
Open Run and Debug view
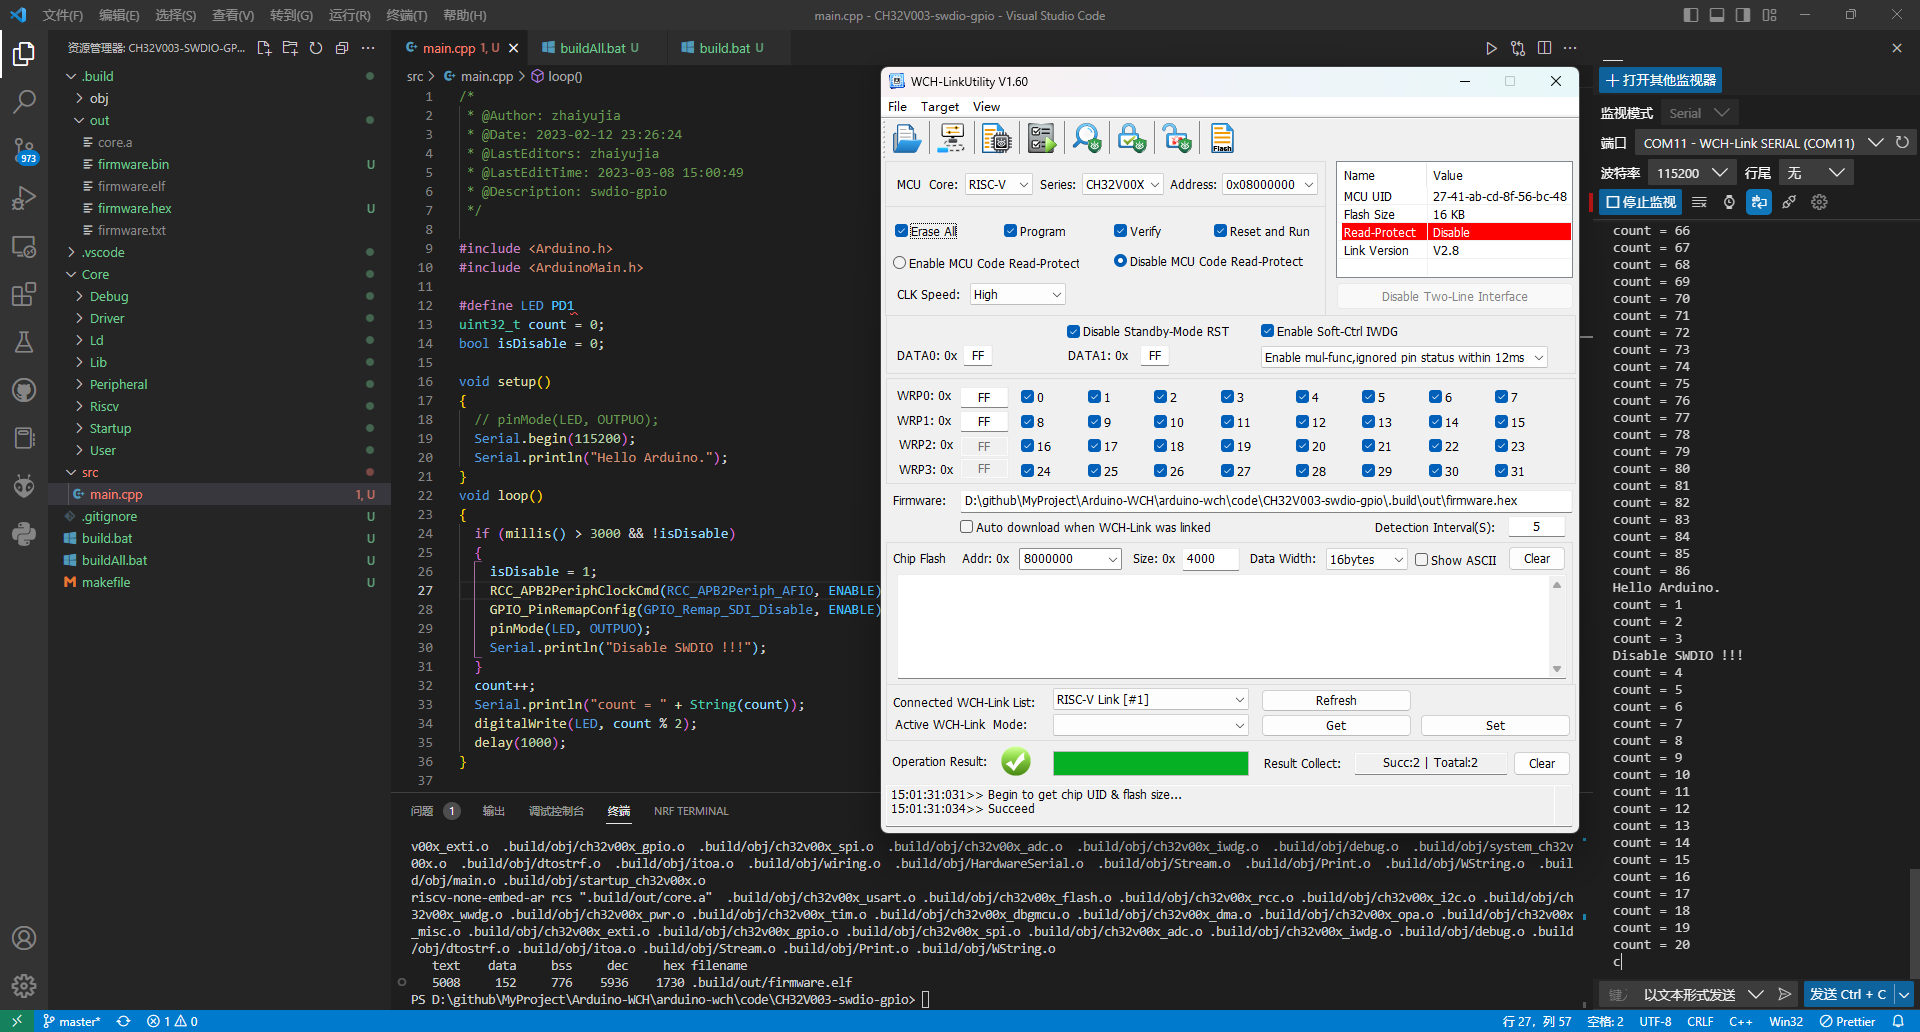tap(24, 198)
